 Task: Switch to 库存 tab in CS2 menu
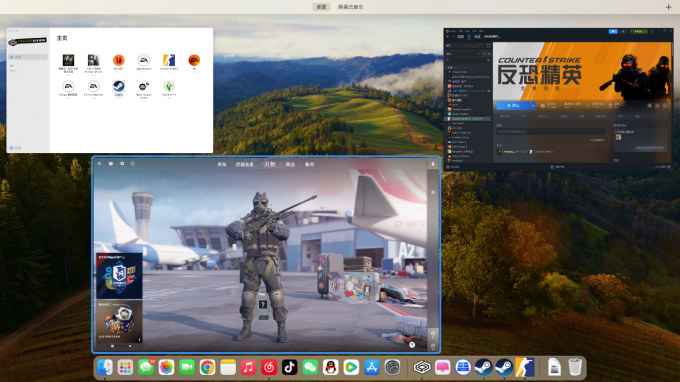(222, 164)
